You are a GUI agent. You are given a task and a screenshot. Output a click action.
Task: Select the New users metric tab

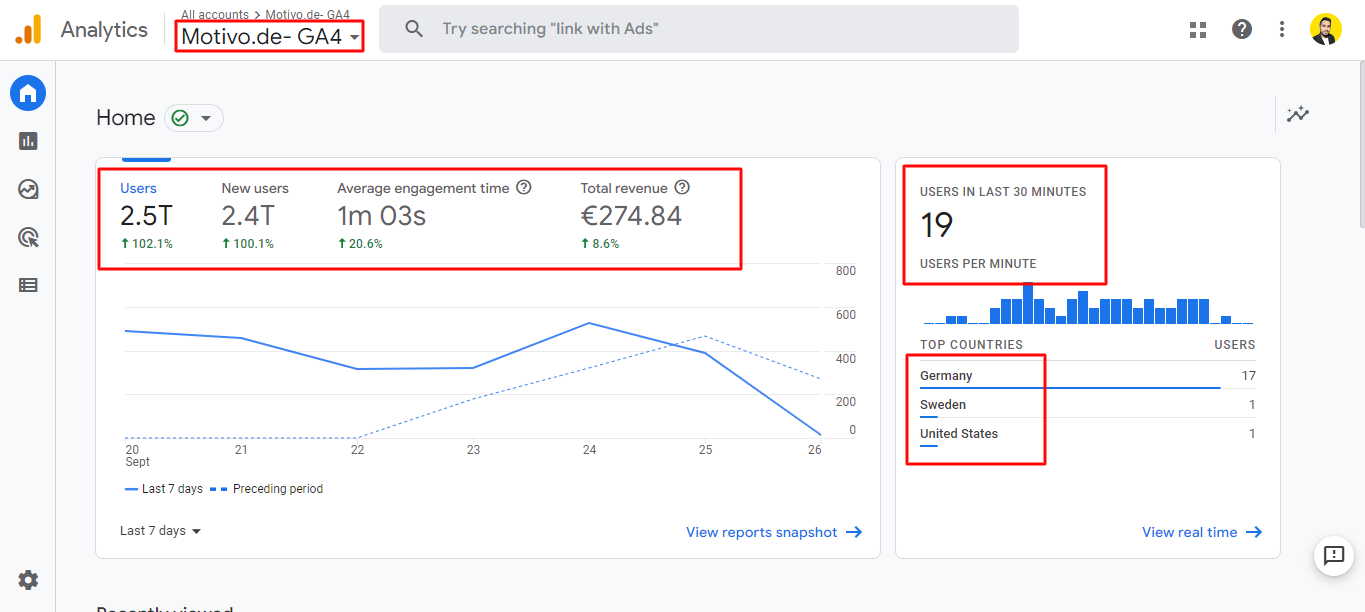[255, 215]
